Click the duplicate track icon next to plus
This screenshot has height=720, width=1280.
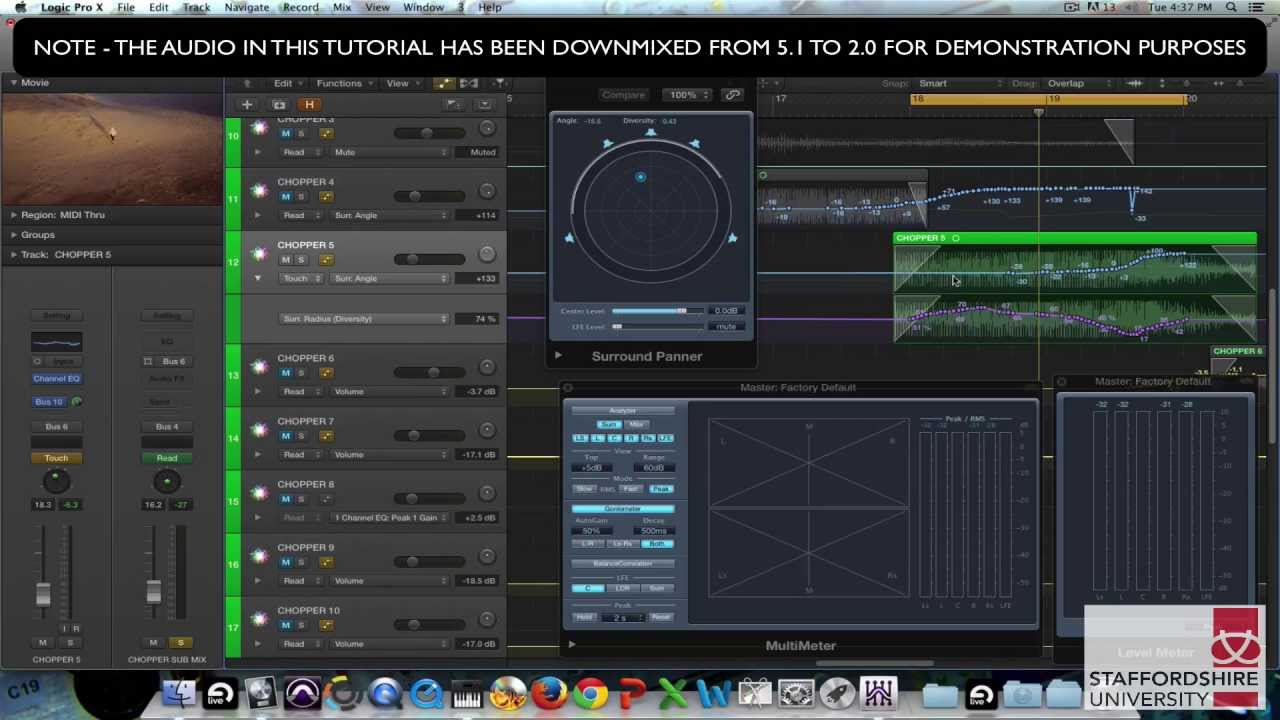tap(279, 104)
